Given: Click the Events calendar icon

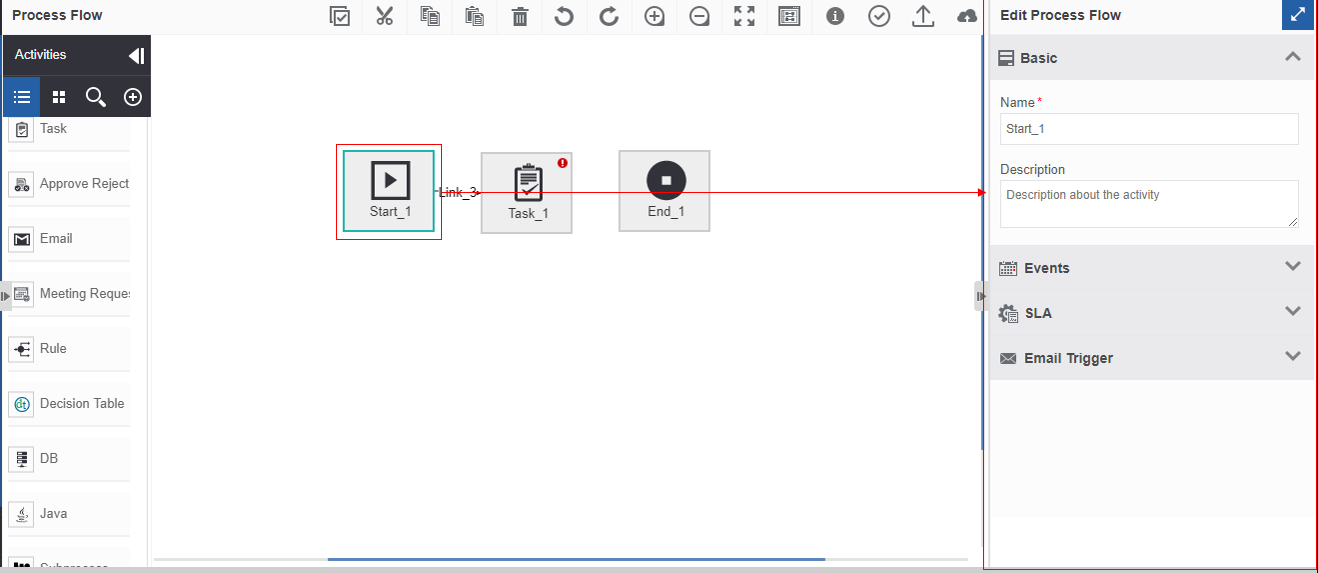Looking at the screenshot, I should (x=1008, y=268).
